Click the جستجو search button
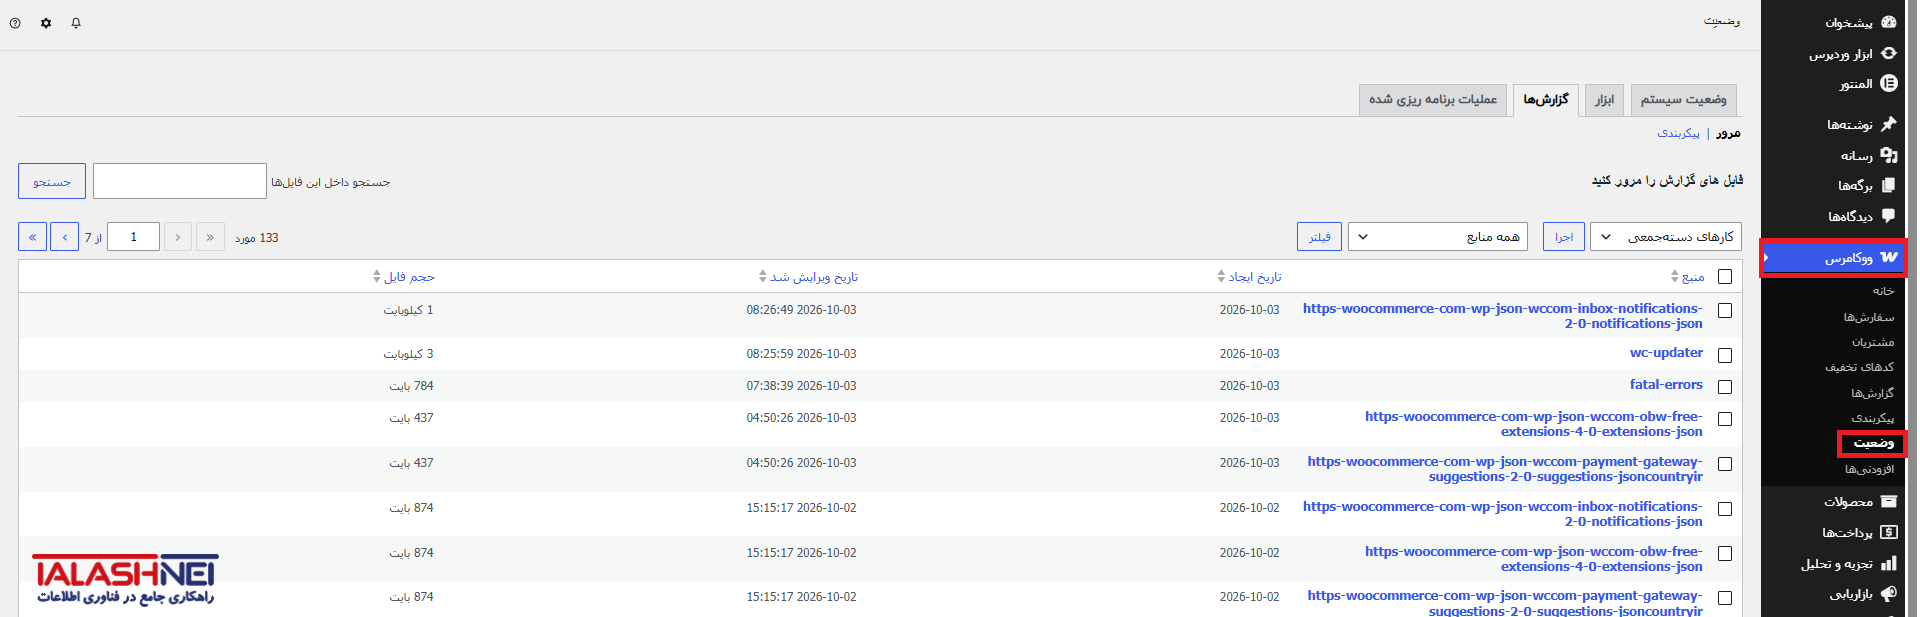Screen dimensions: 1920x617 coord(52,181)
